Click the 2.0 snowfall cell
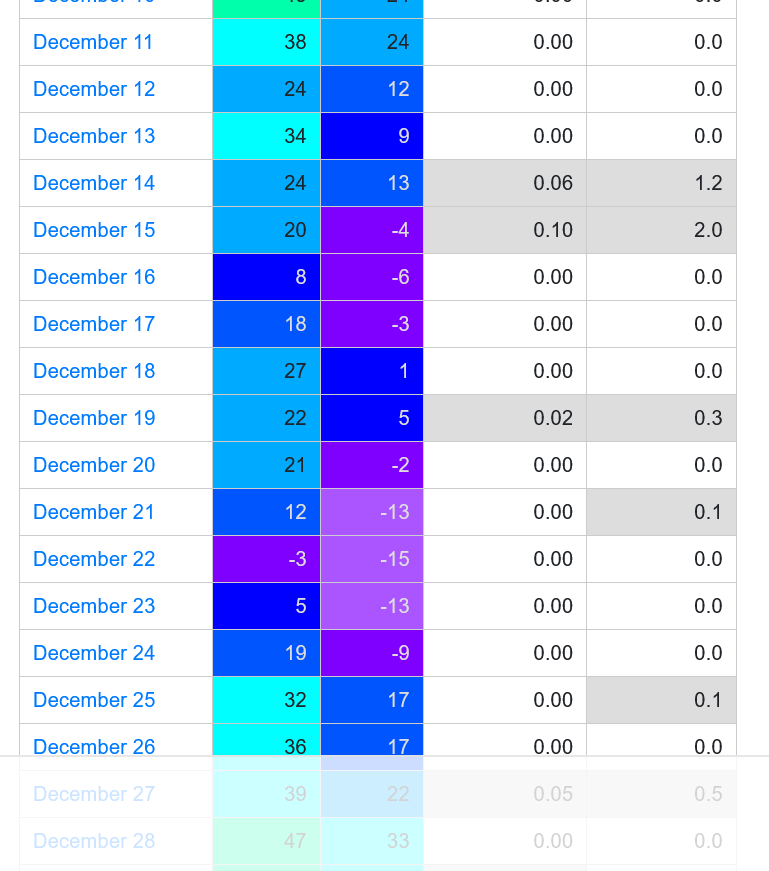Screen dimensions: 769x871 661,230
